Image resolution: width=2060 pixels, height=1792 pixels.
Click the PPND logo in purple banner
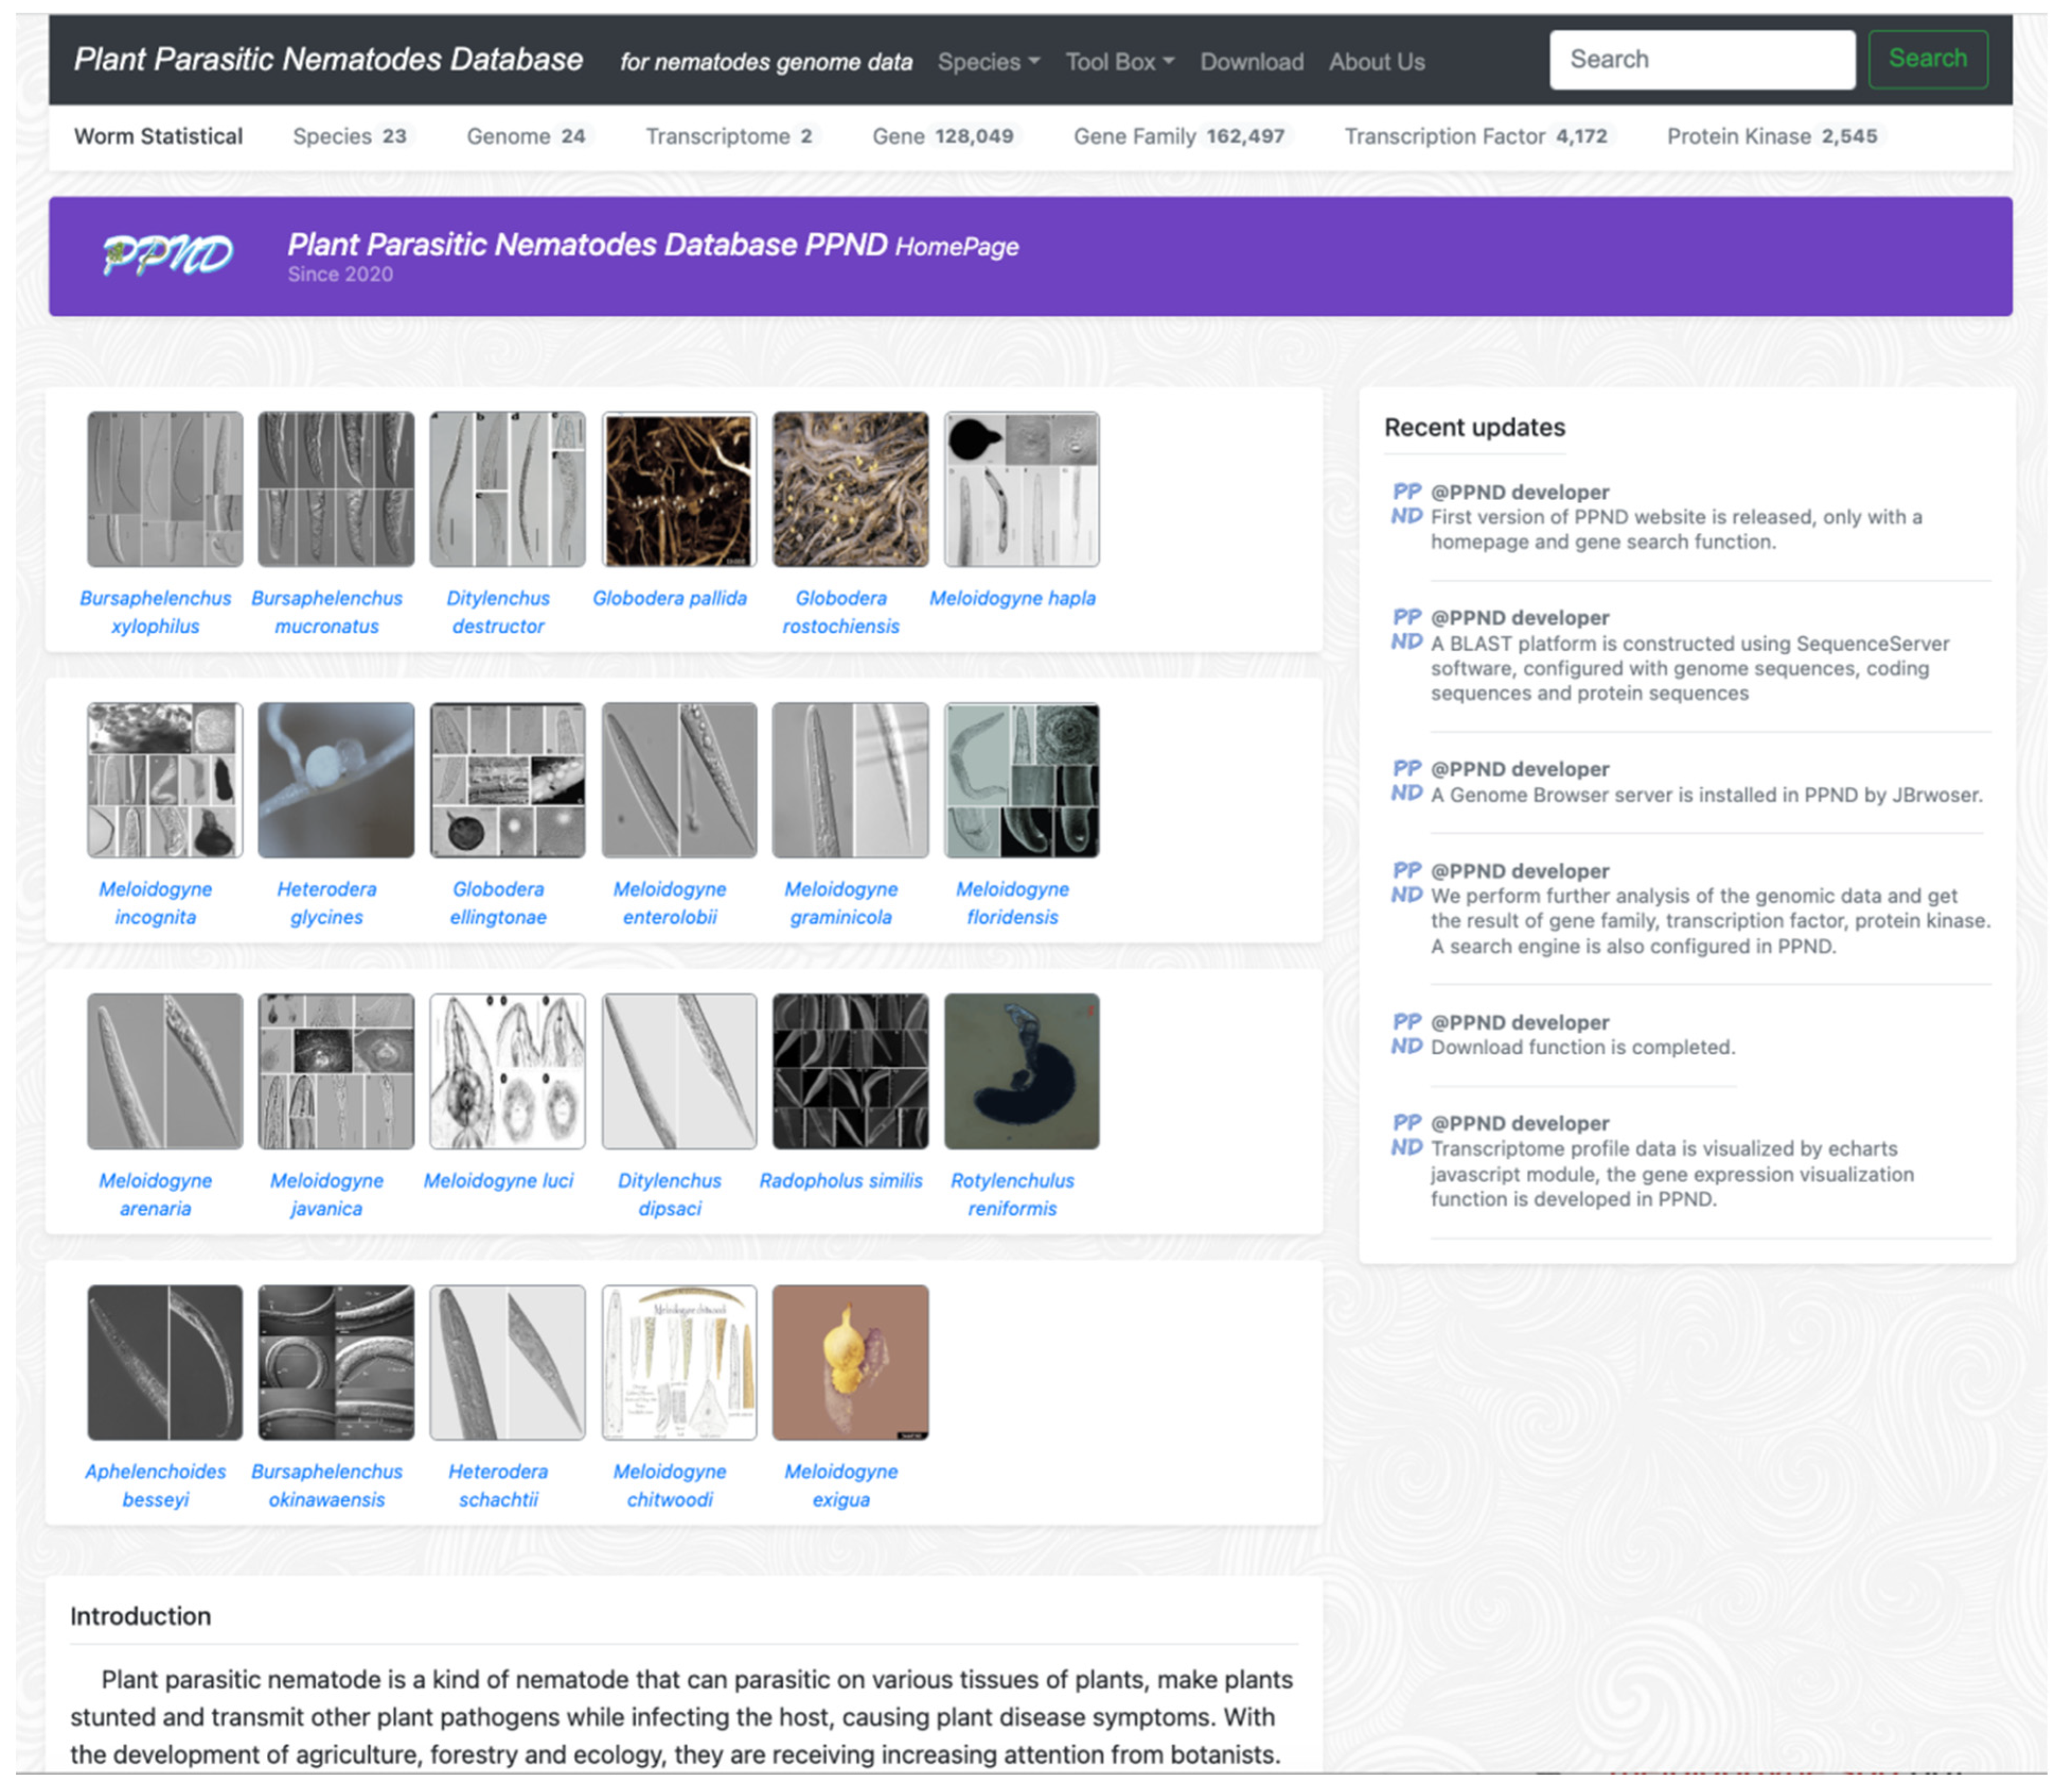point(168,255)
